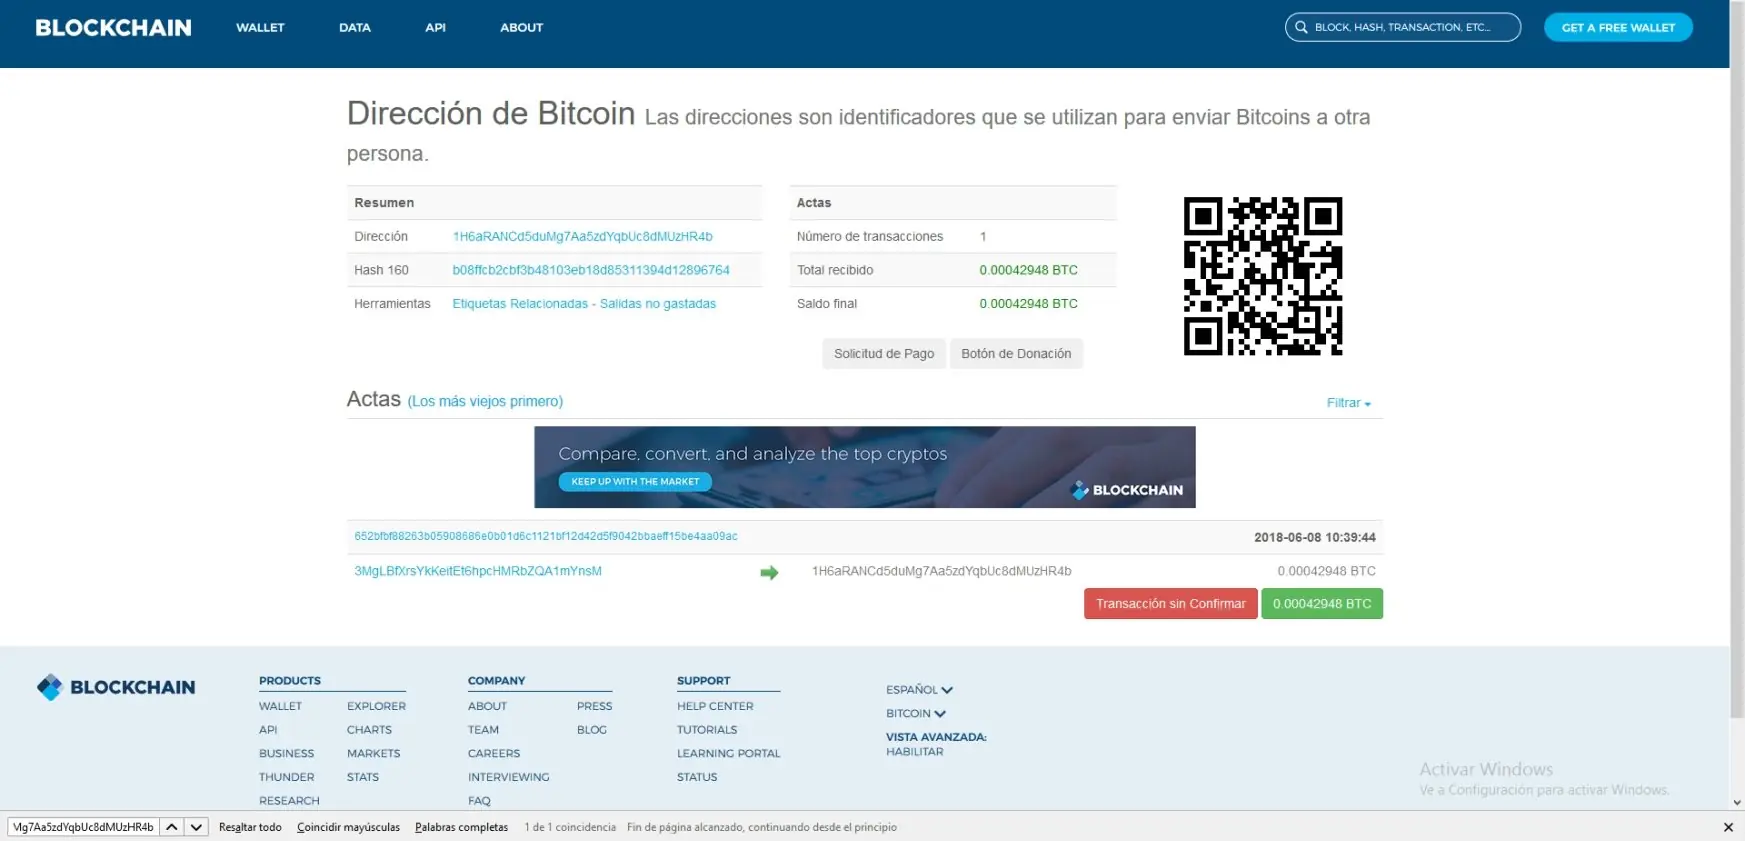Viewport: 1745px width, 841px height.
Task: Open the API menu in the header
Action: coord(435,28)
